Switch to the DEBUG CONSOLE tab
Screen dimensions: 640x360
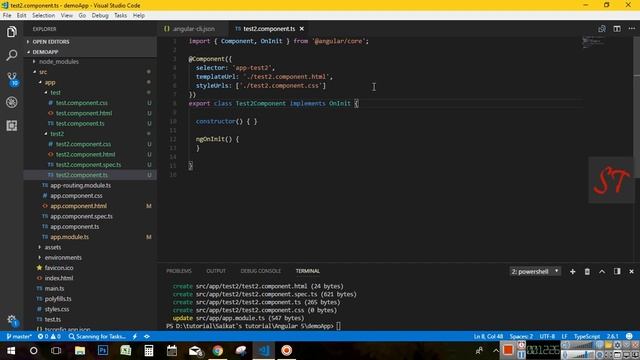pos(260,271)
